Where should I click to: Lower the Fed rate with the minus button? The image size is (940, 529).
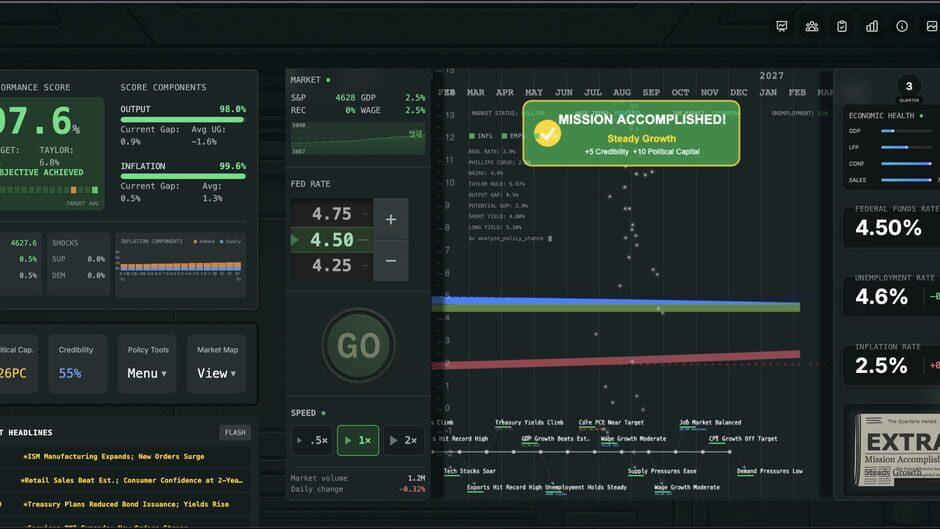pyautogui.click(x=391, y=261)
